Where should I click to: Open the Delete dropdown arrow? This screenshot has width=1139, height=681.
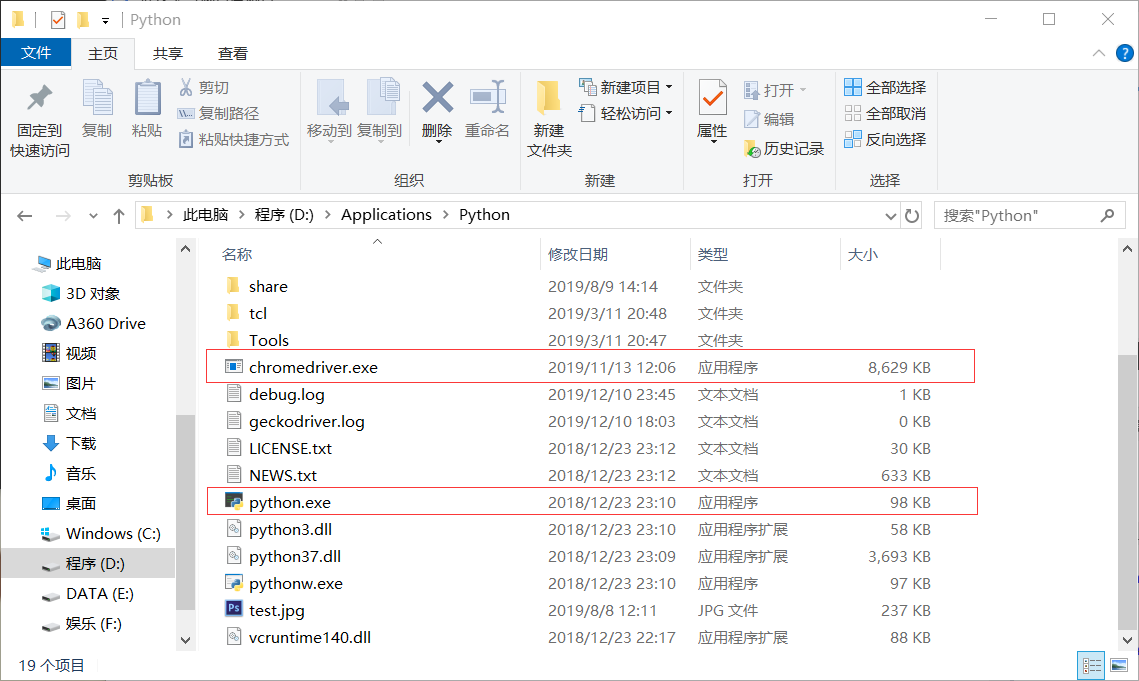(438, 142)
